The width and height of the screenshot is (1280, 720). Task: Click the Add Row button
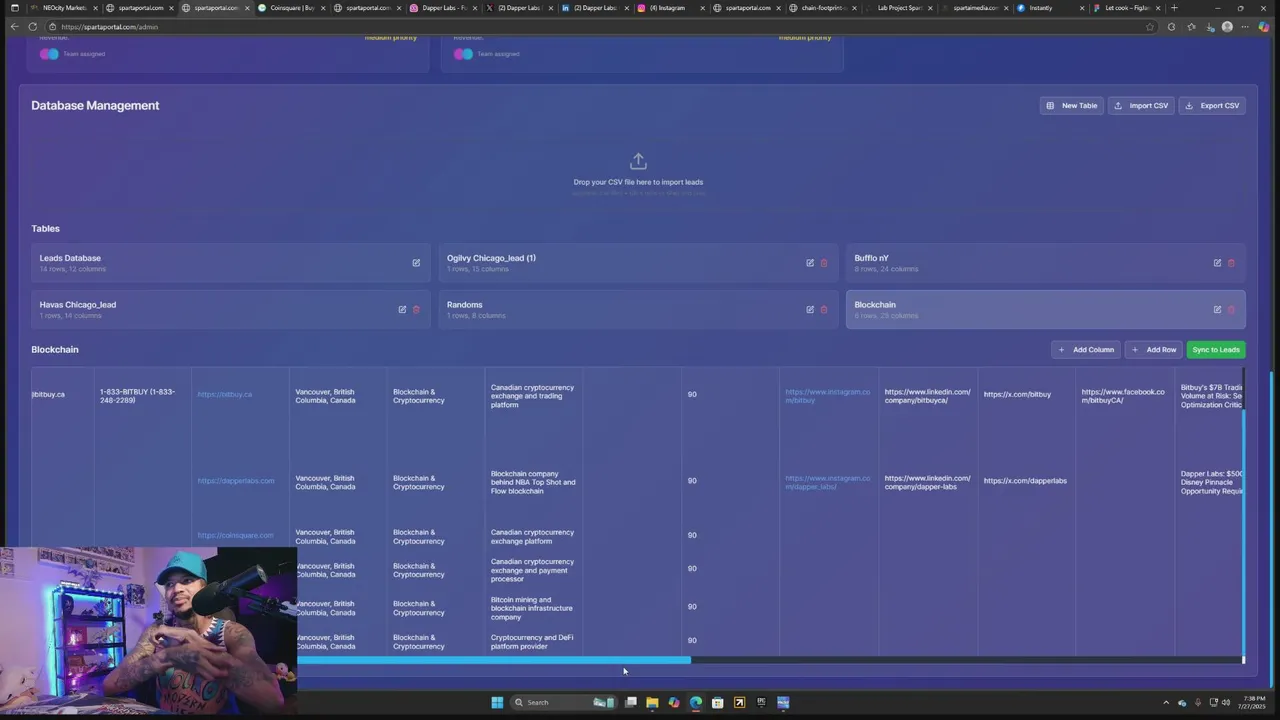[x=1153, y=350]
